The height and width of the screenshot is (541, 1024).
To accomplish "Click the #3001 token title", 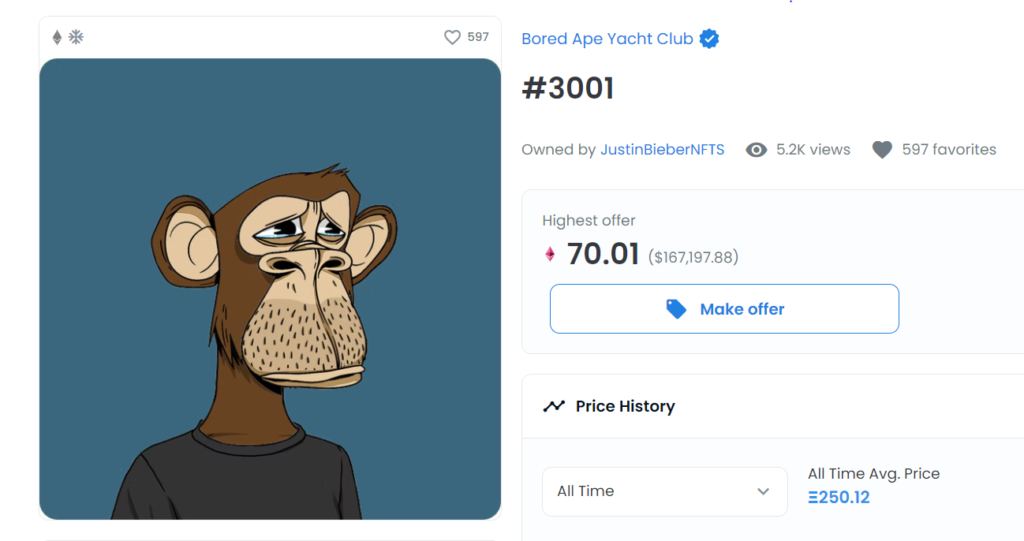I will (568, 89).
